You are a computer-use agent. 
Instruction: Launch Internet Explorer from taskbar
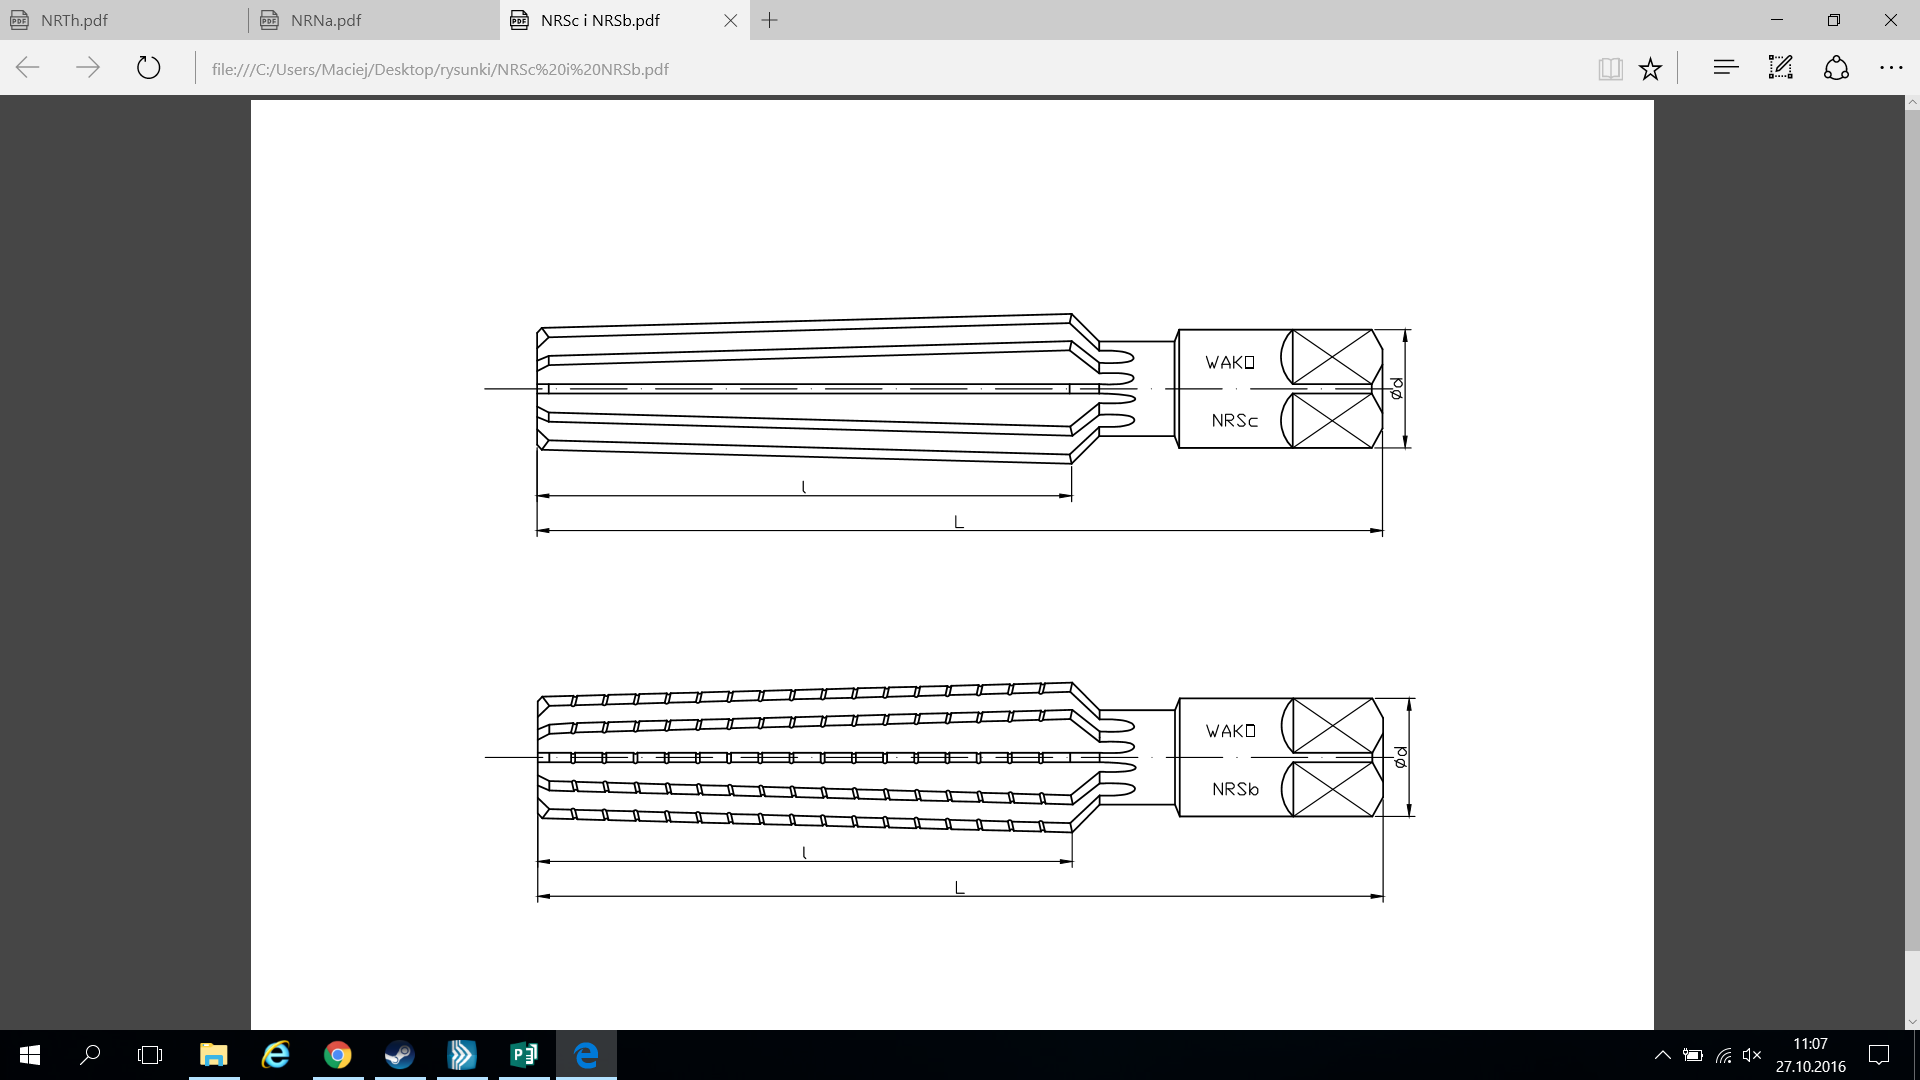click(x=276, y=1055)
